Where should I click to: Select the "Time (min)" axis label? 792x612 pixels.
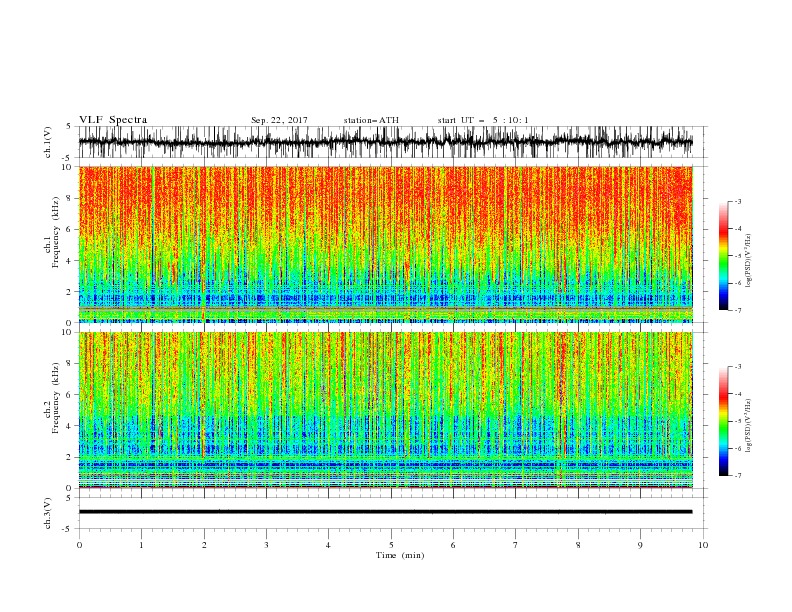[400, 555]
